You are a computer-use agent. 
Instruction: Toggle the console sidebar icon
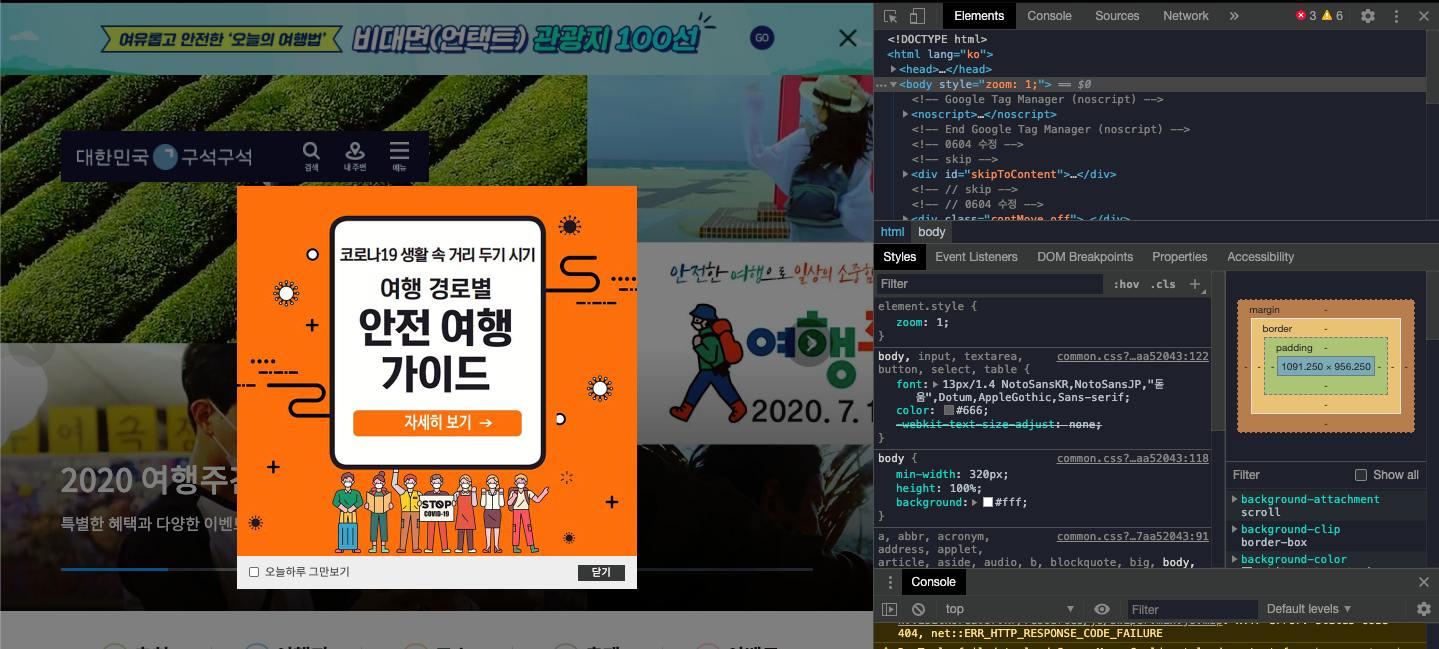coord(889,609)
